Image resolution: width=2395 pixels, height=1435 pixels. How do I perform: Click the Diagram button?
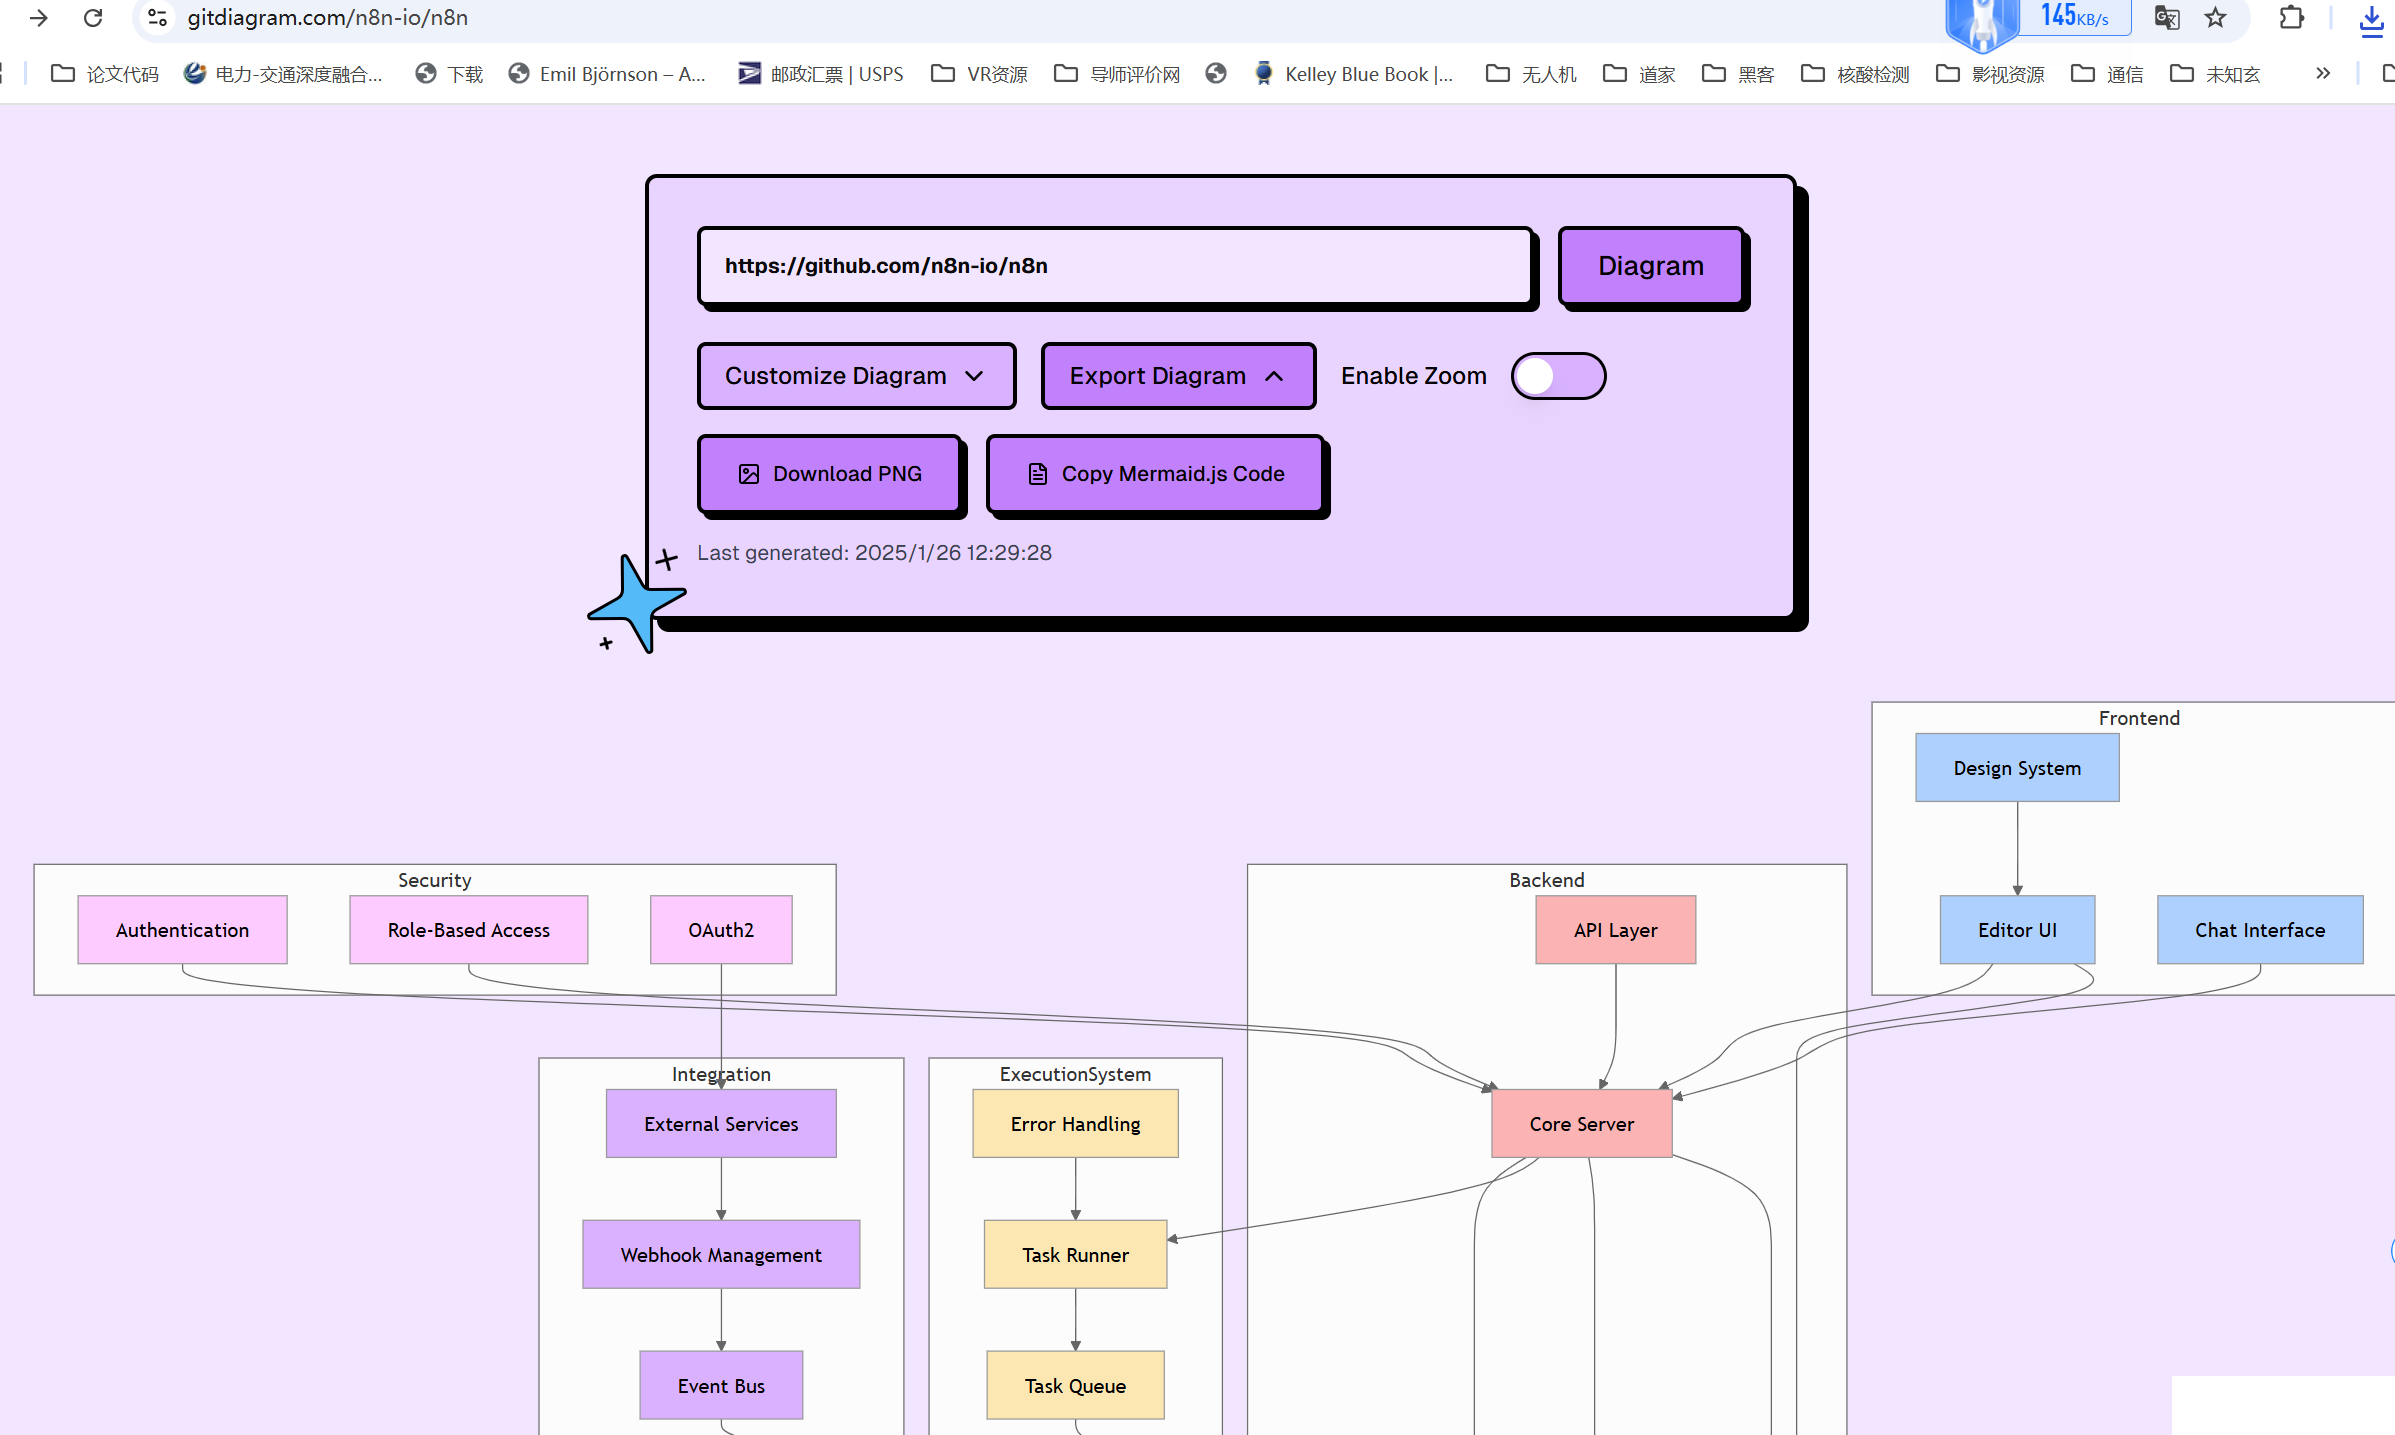click(x=1650, y=266)
